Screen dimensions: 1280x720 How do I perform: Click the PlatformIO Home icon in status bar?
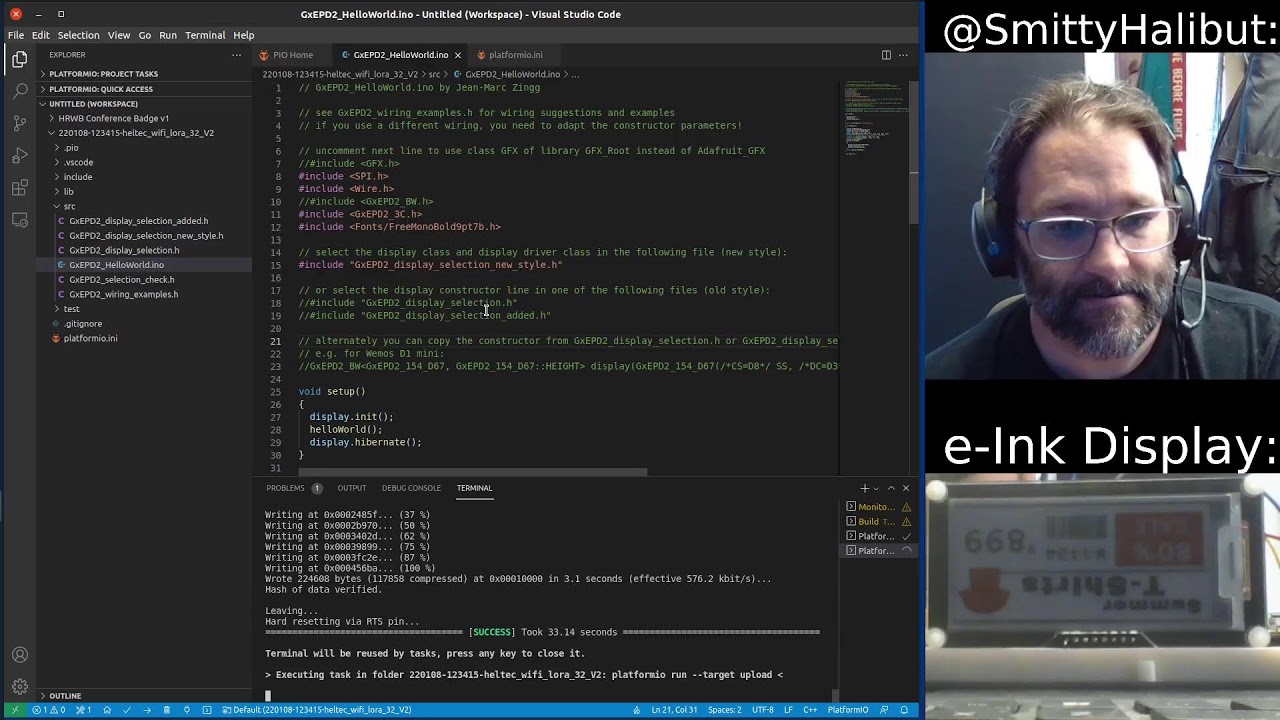pos(107,710)
